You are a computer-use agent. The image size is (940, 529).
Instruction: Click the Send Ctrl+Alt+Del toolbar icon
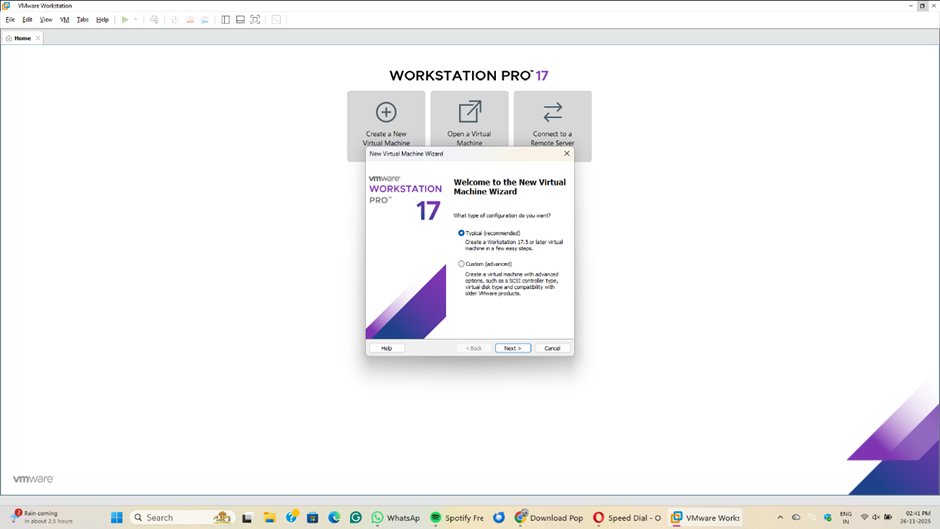pos(154,20)
